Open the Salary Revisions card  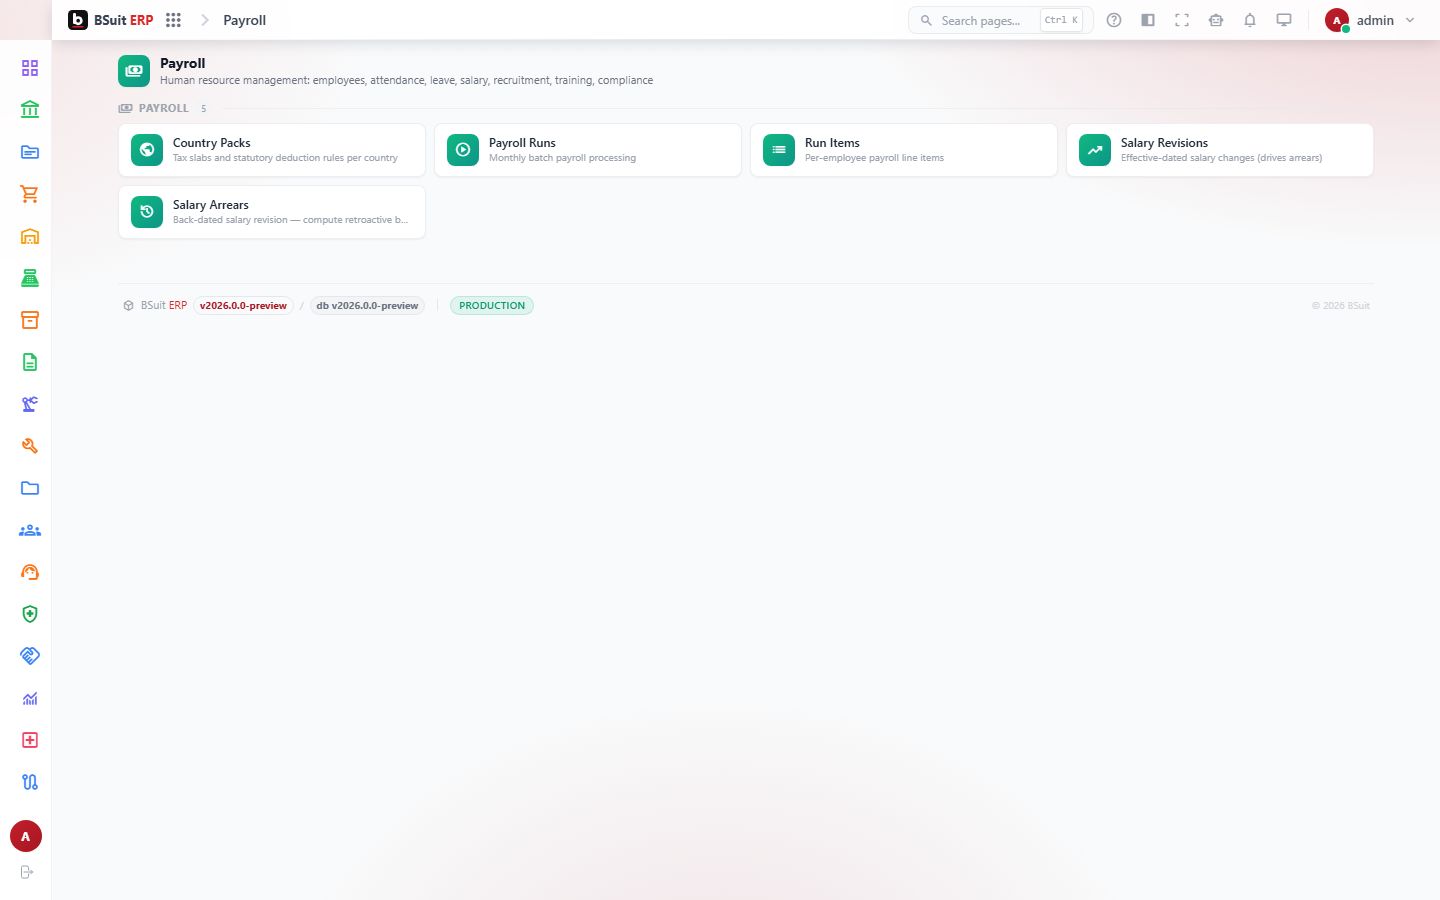click(x=1220, y=150)
